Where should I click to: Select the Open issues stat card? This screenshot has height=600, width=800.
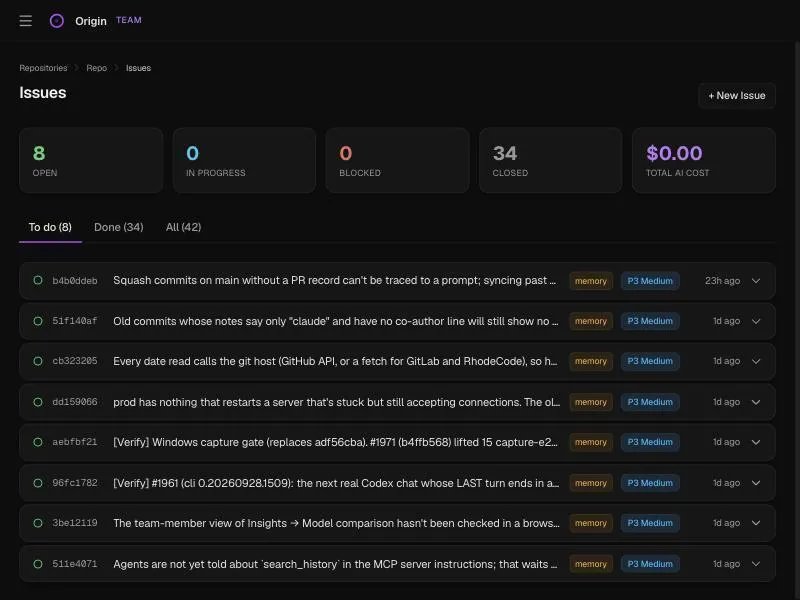coord(91,160)
